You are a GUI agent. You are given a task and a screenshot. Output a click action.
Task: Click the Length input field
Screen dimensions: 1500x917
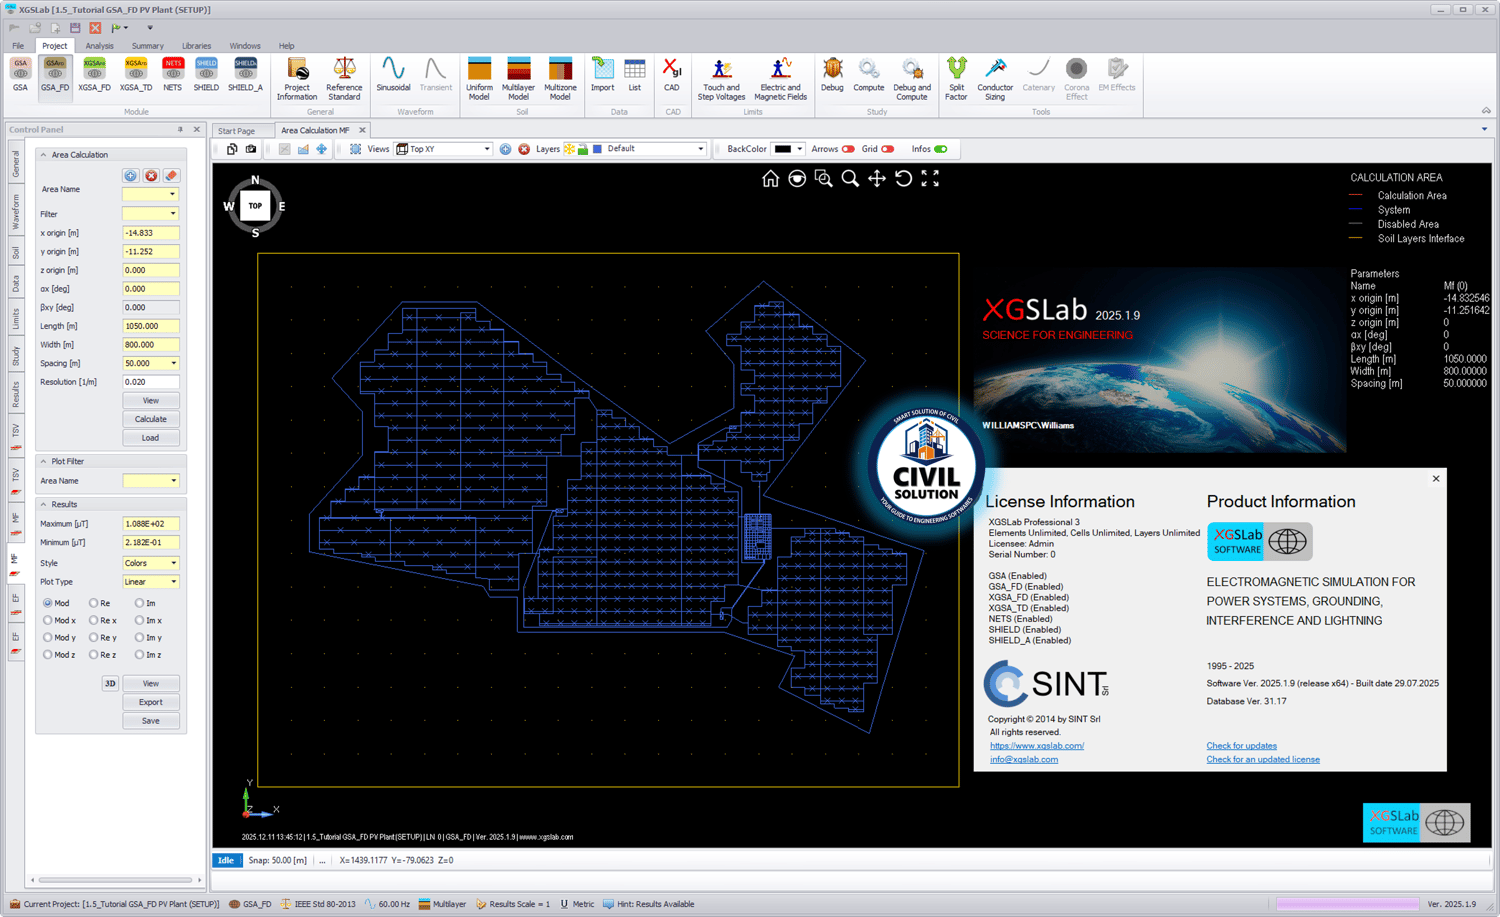tap(150, 326)
